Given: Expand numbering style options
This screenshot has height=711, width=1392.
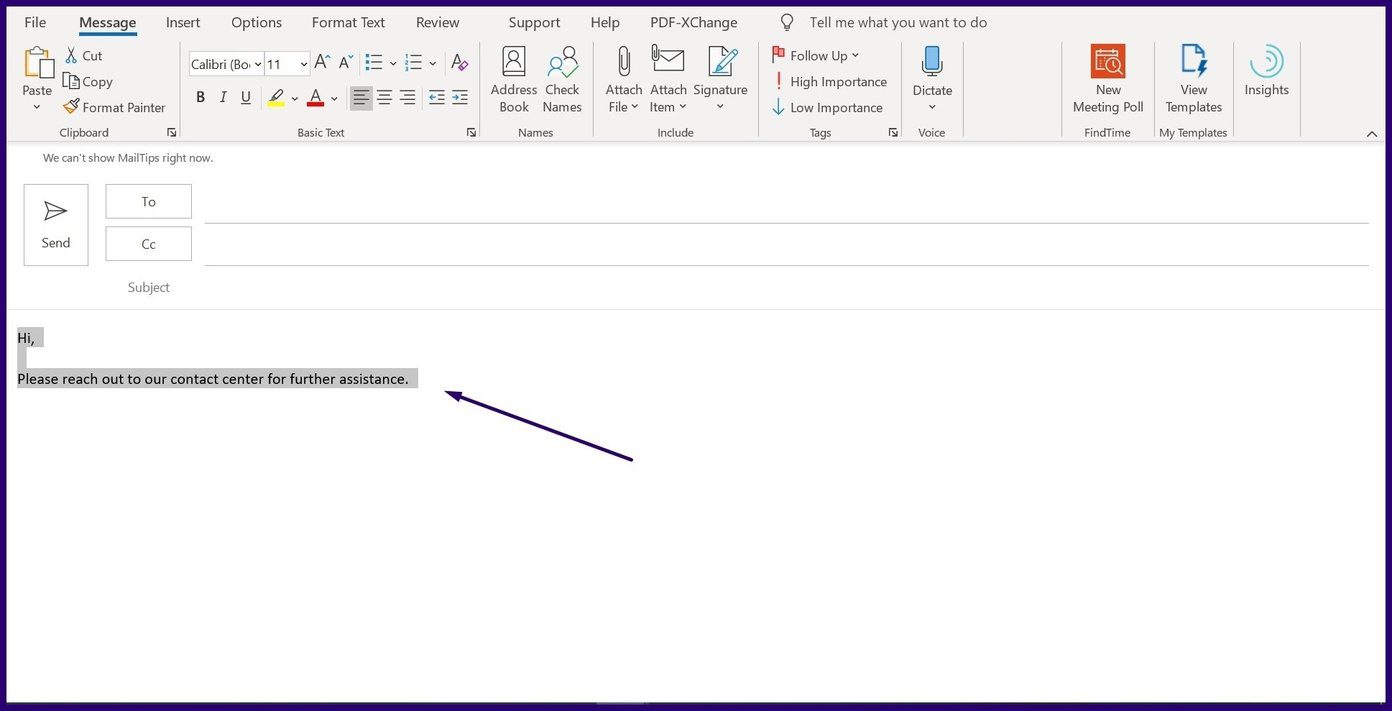Looking at the screenshot, I should tap(433, 64).
